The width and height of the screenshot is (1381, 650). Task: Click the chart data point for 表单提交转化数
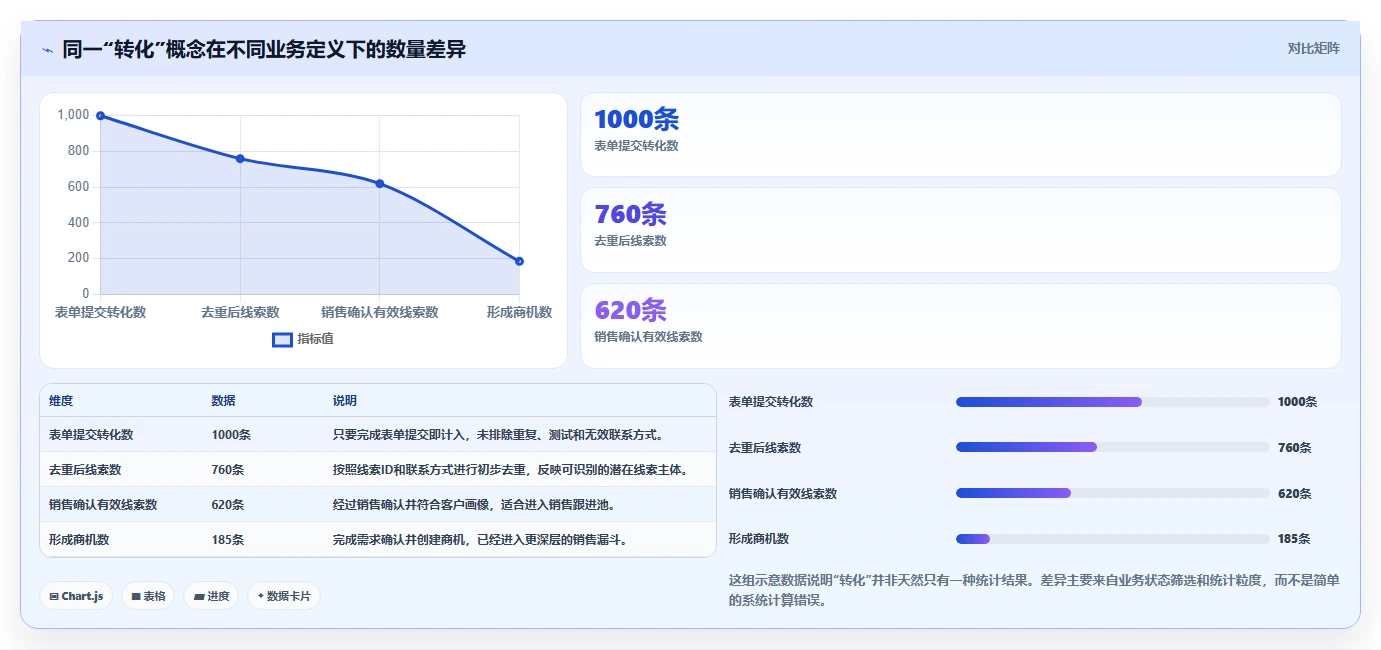[x=100, y=116]
